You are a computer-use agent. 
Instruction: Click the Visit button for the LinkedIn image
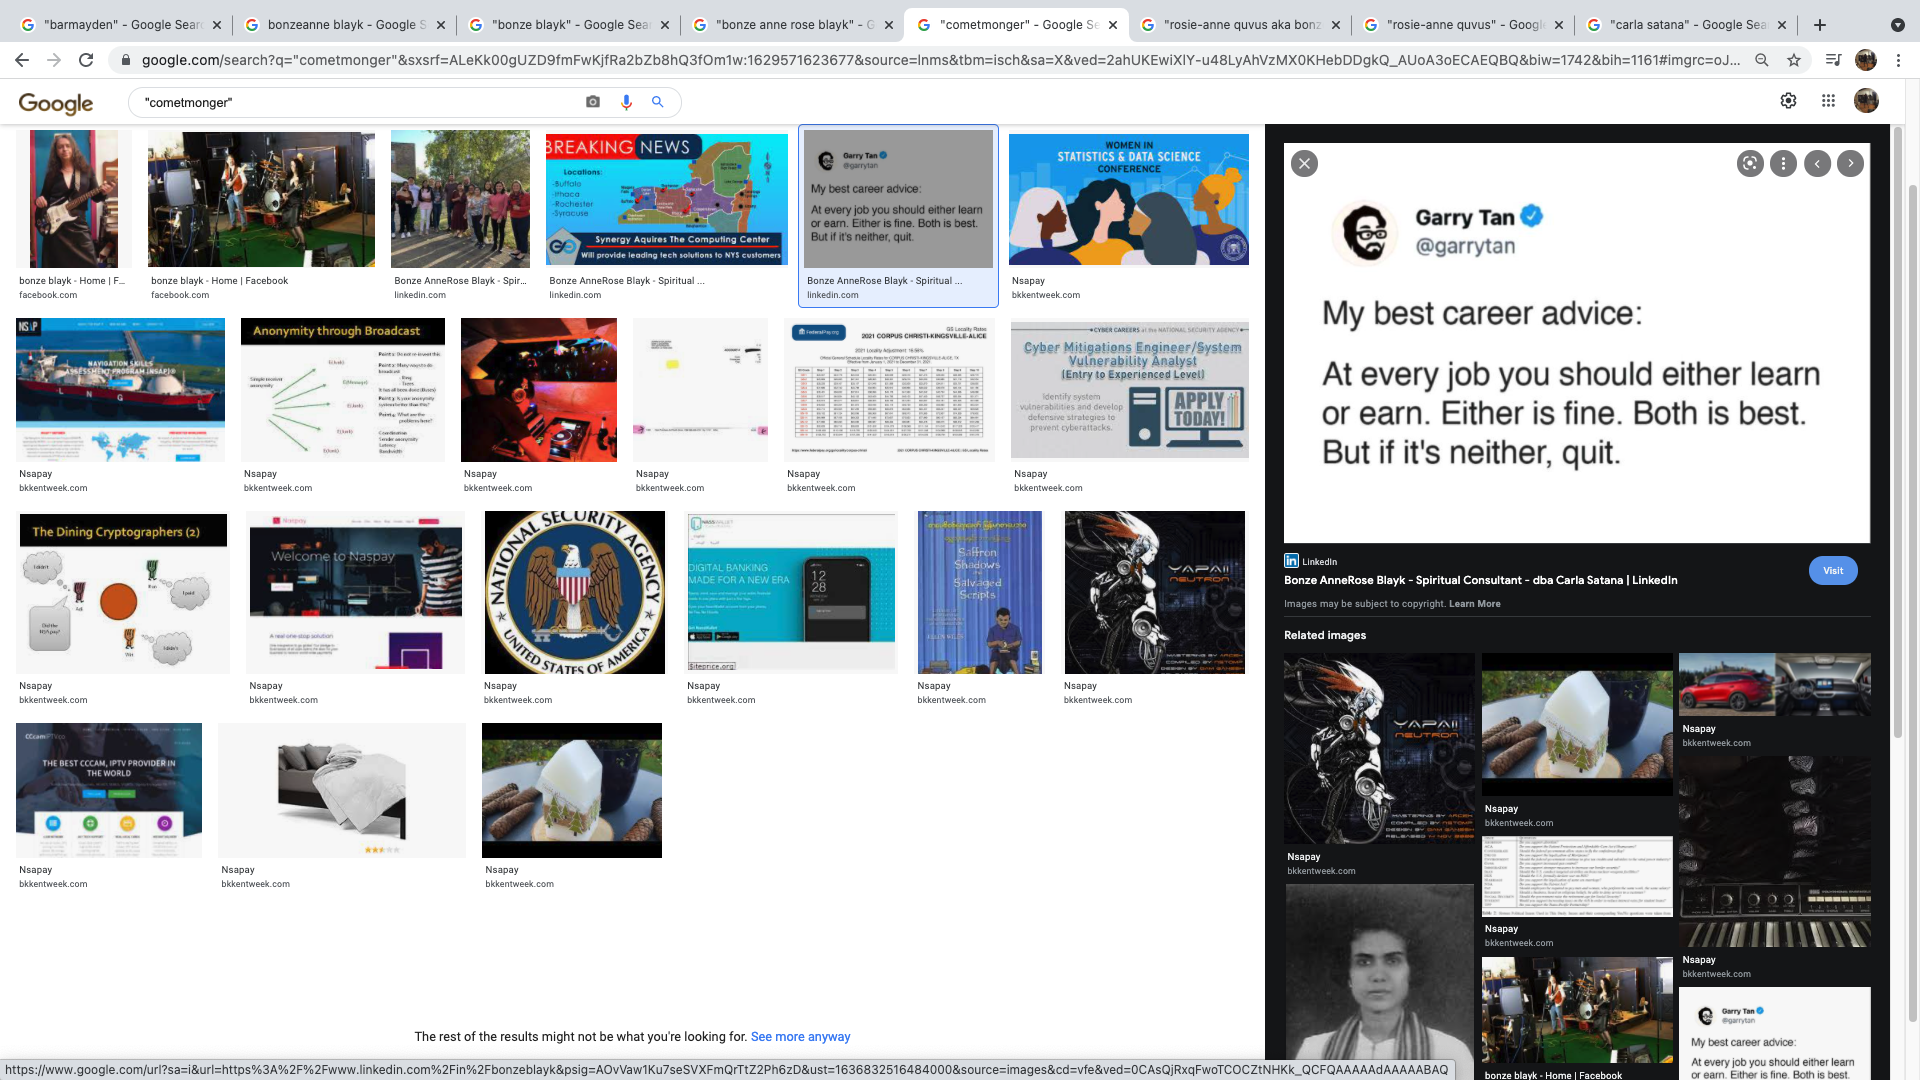[x=1832, y=570]
